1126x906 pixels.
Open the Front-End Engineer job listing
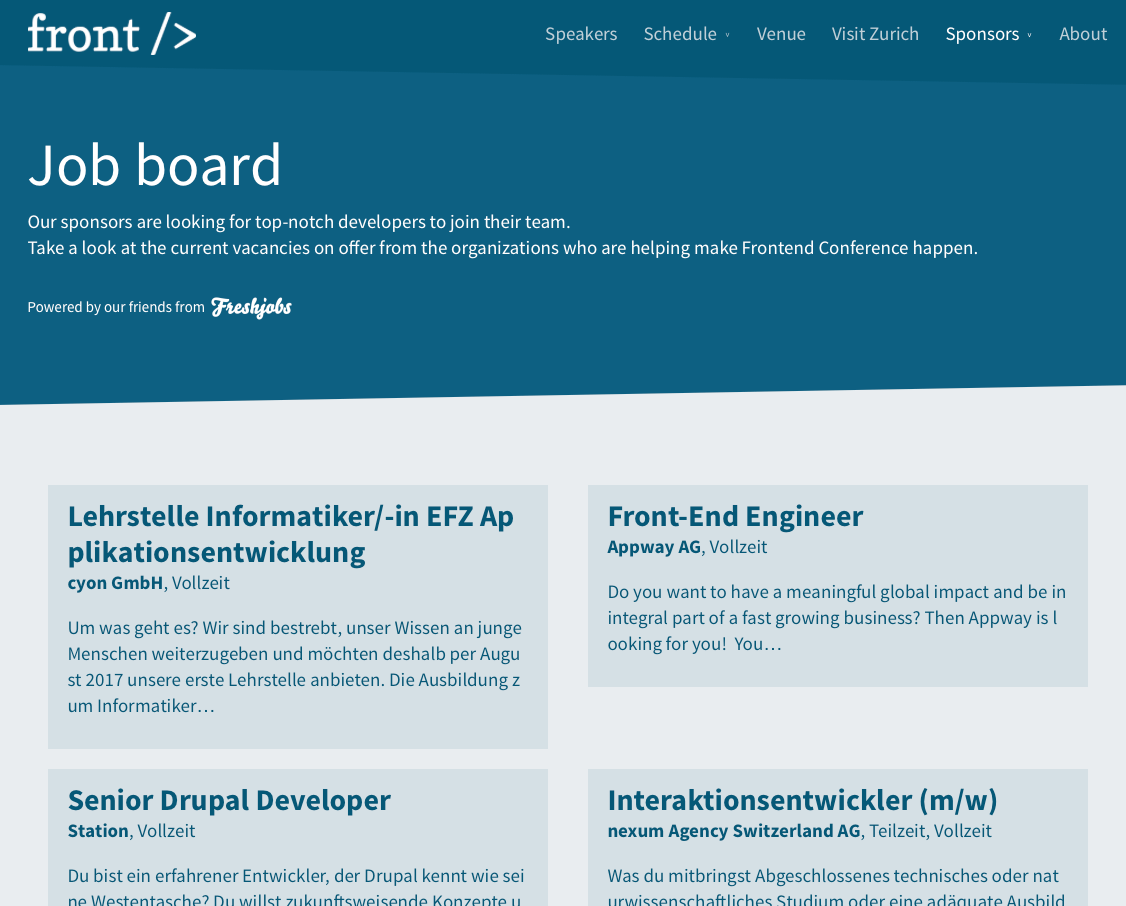pos(734,516)
